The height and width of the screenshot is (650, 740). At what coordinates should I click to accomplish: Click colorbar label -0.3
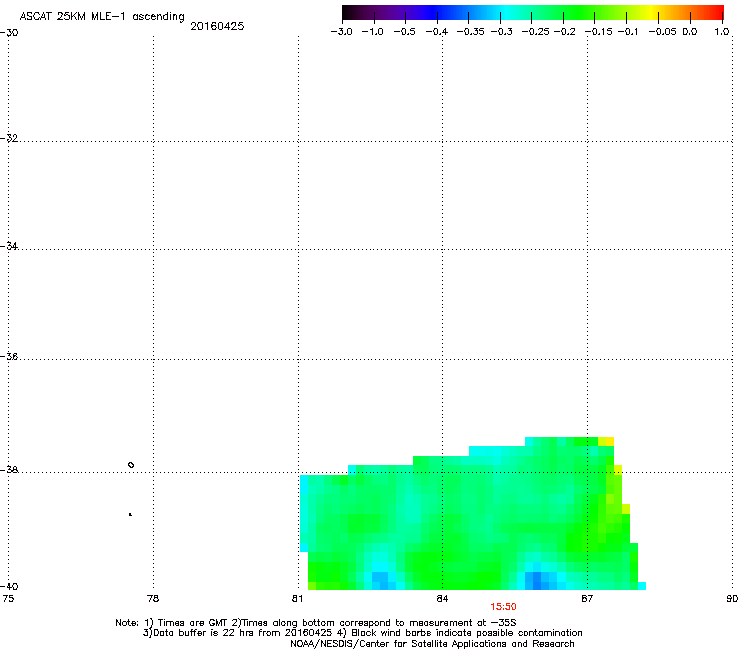click(x=502, y=32)
